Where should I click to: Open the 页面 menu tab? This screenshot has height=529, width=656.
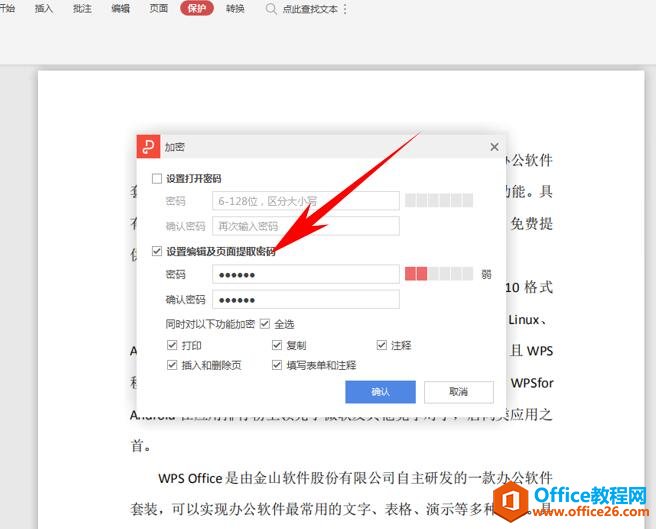pyautogui.click(x=159, y=8)
